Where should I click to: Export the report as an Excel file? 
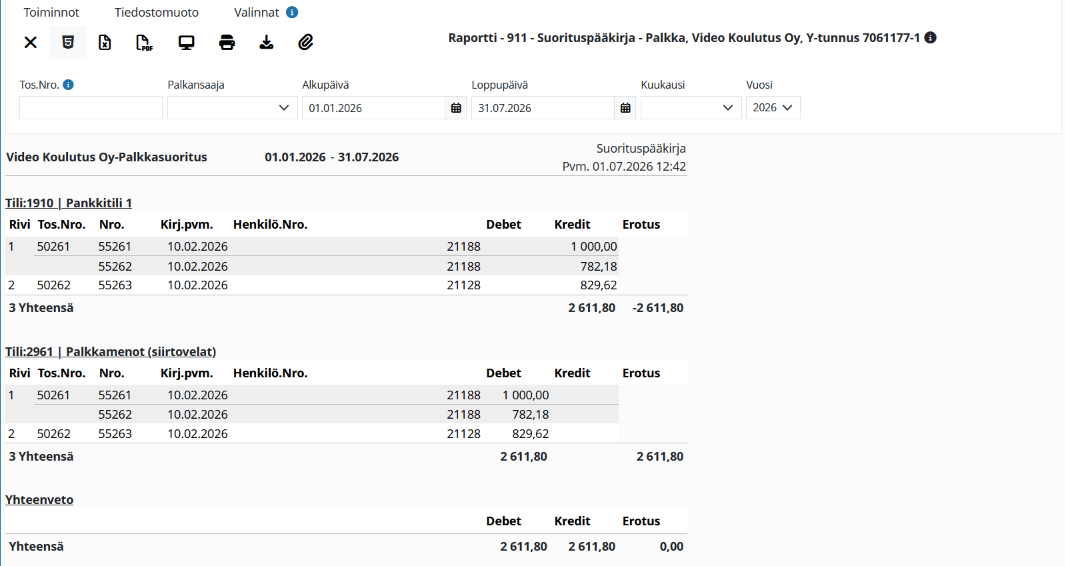105,42
